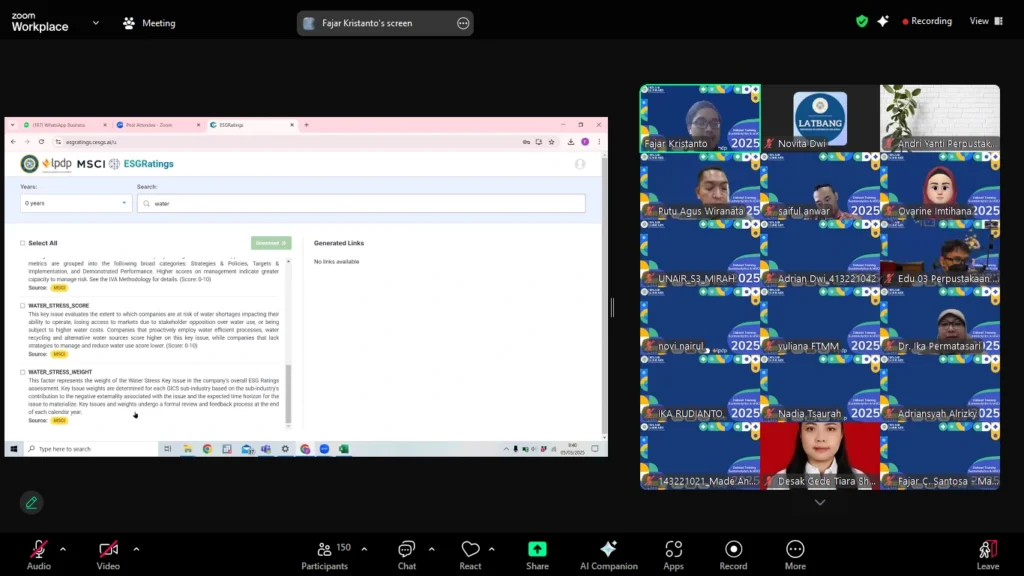The height and width of the screenshot is (576, 1024).
Task: Tick the WATER_STRESS_SCORE checkbox
Action: click(x=23, y=306)
